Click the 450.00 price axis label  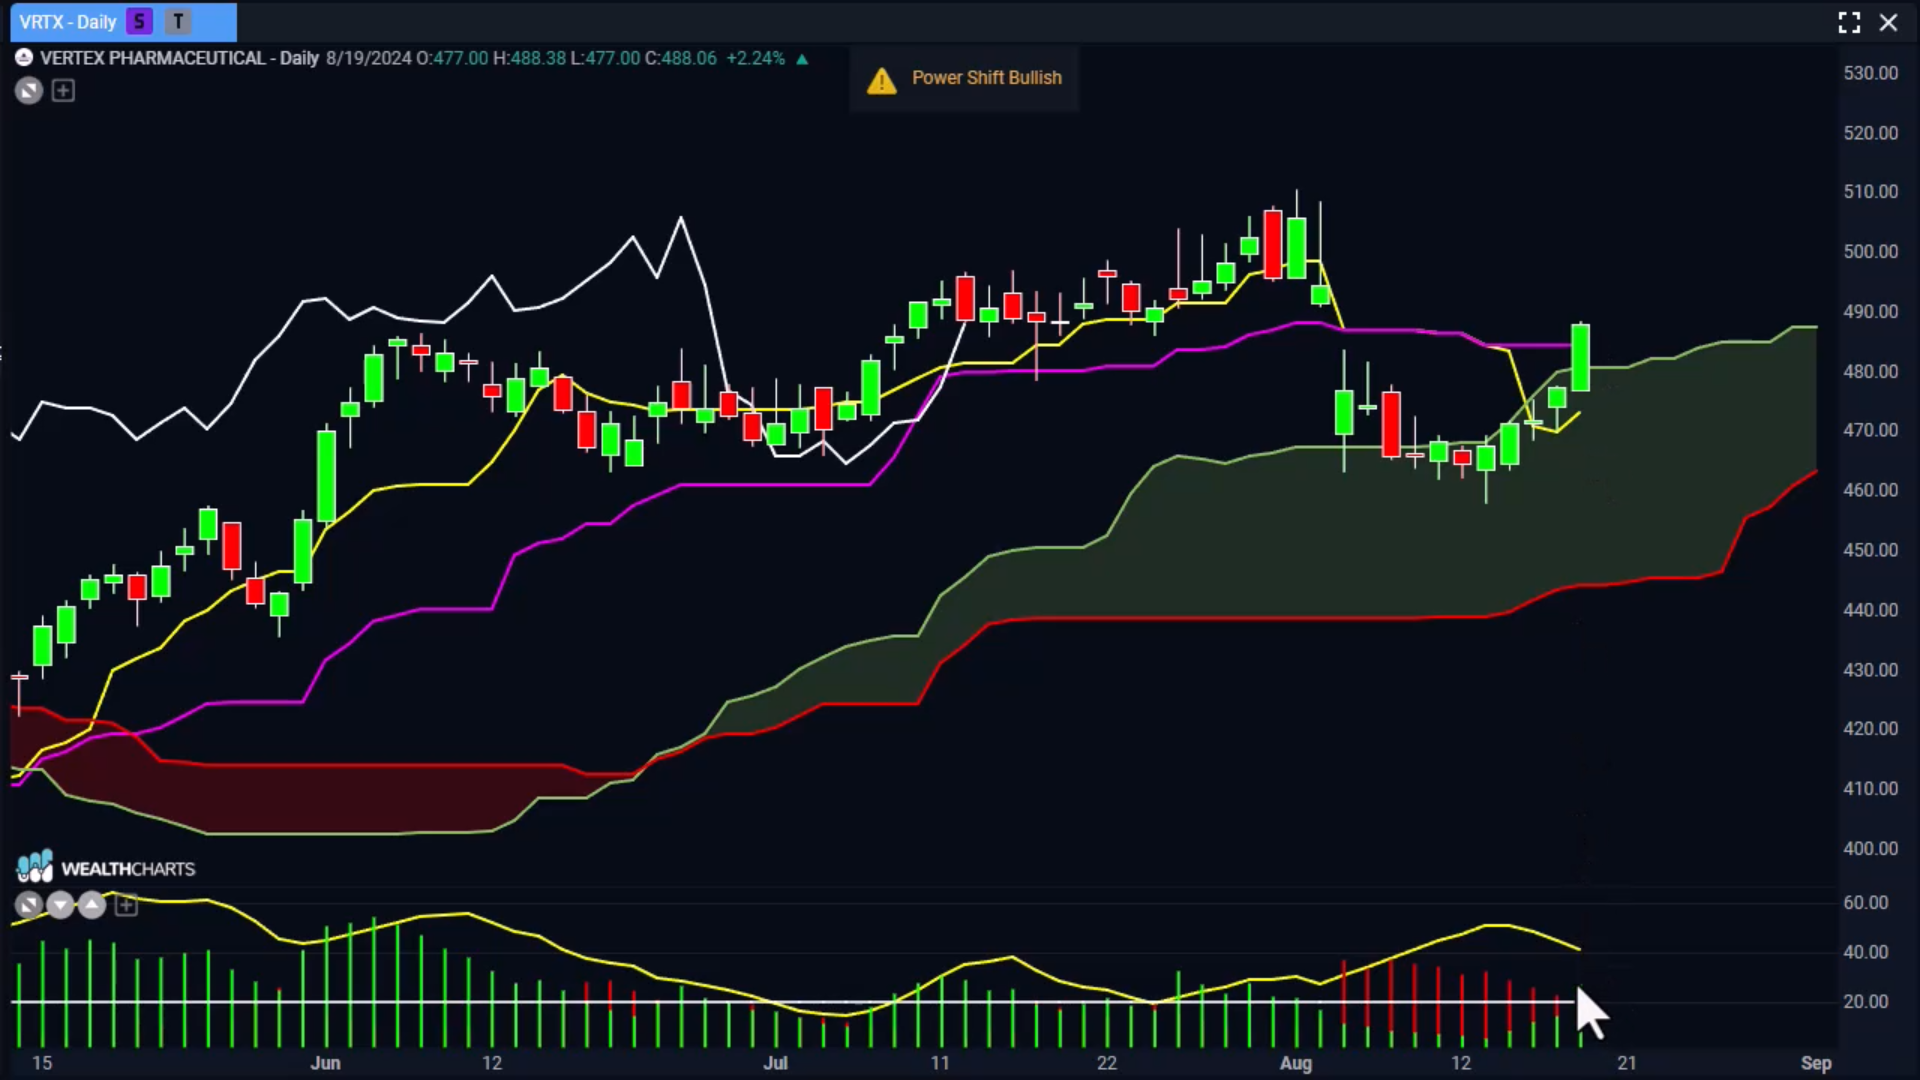click(1870, 550)
